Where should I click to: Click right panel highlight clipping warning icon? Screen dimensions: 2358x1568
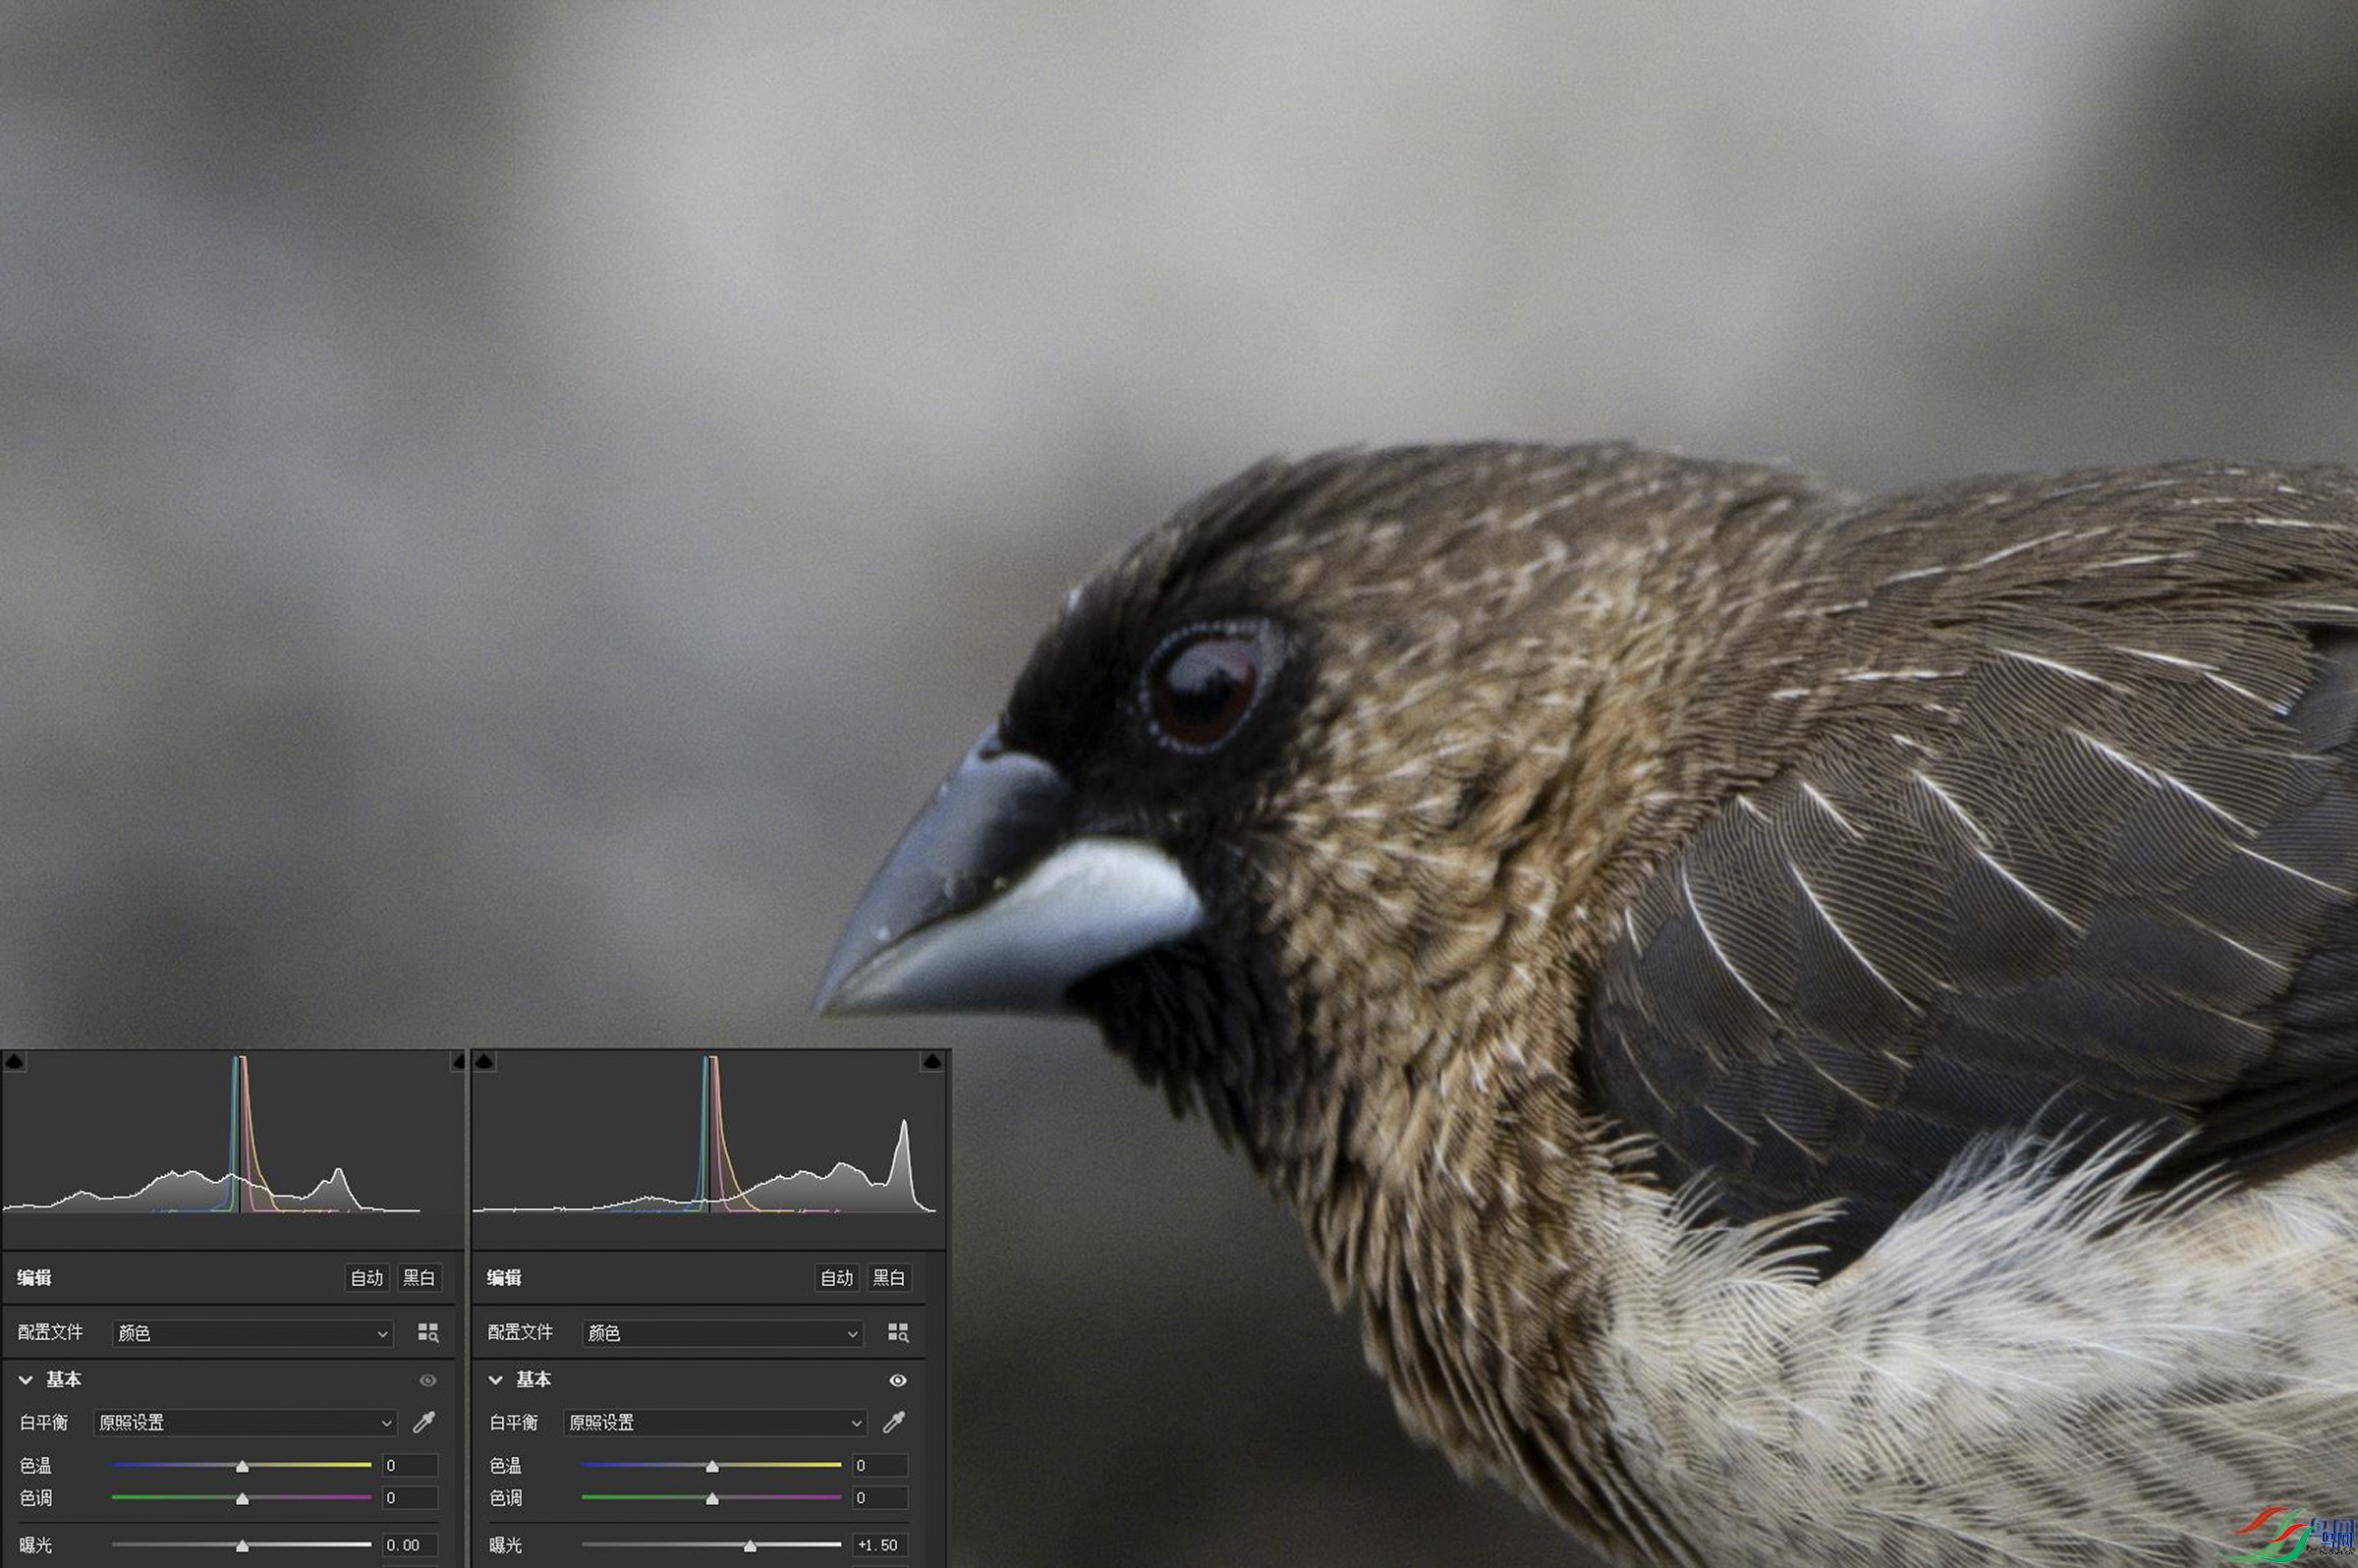931,1061
